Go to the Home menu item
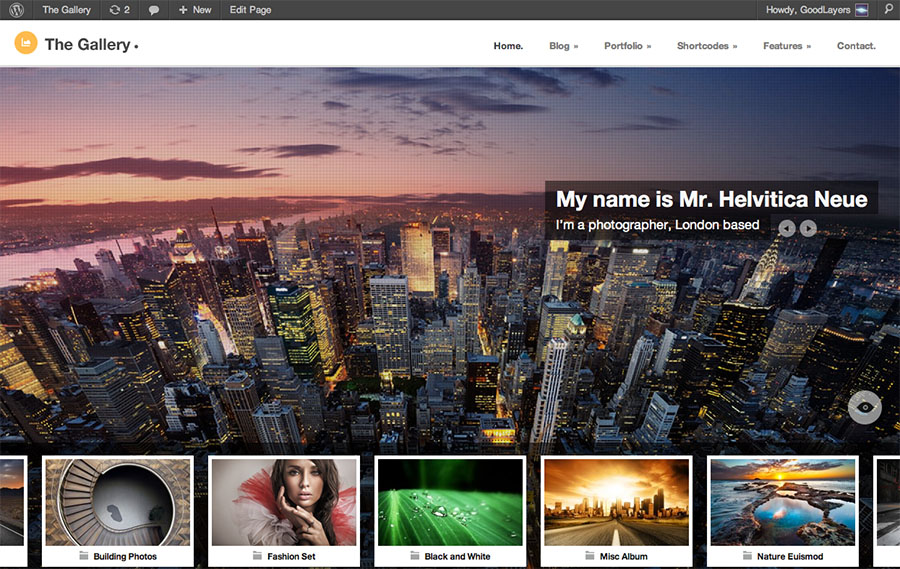 point(508,46)
